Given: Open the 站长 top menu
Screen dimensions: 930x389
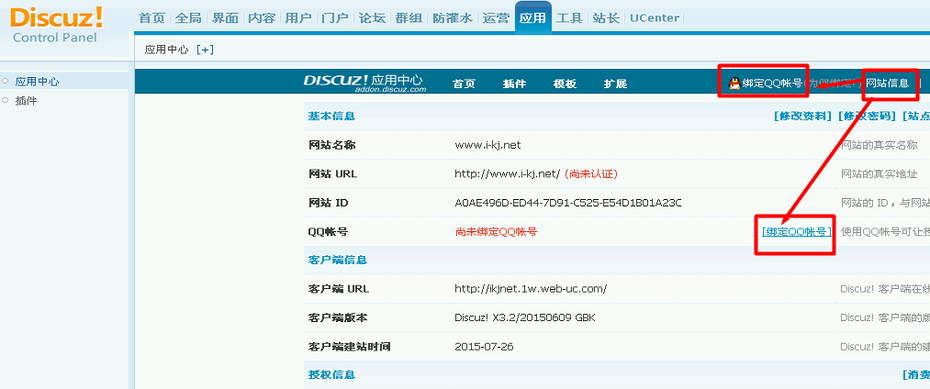Looking at the screenshot, I should point(606,18).
